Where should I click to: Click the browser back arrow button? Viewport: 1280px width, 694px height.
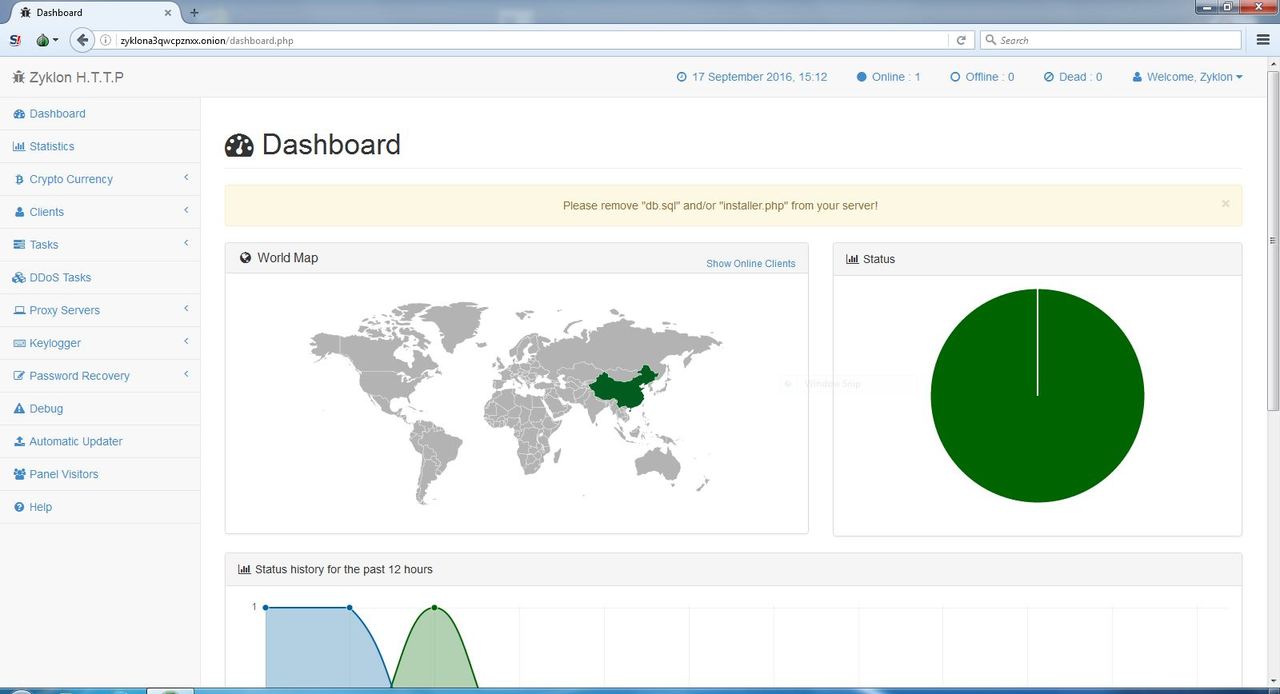(x=82, y=40)
